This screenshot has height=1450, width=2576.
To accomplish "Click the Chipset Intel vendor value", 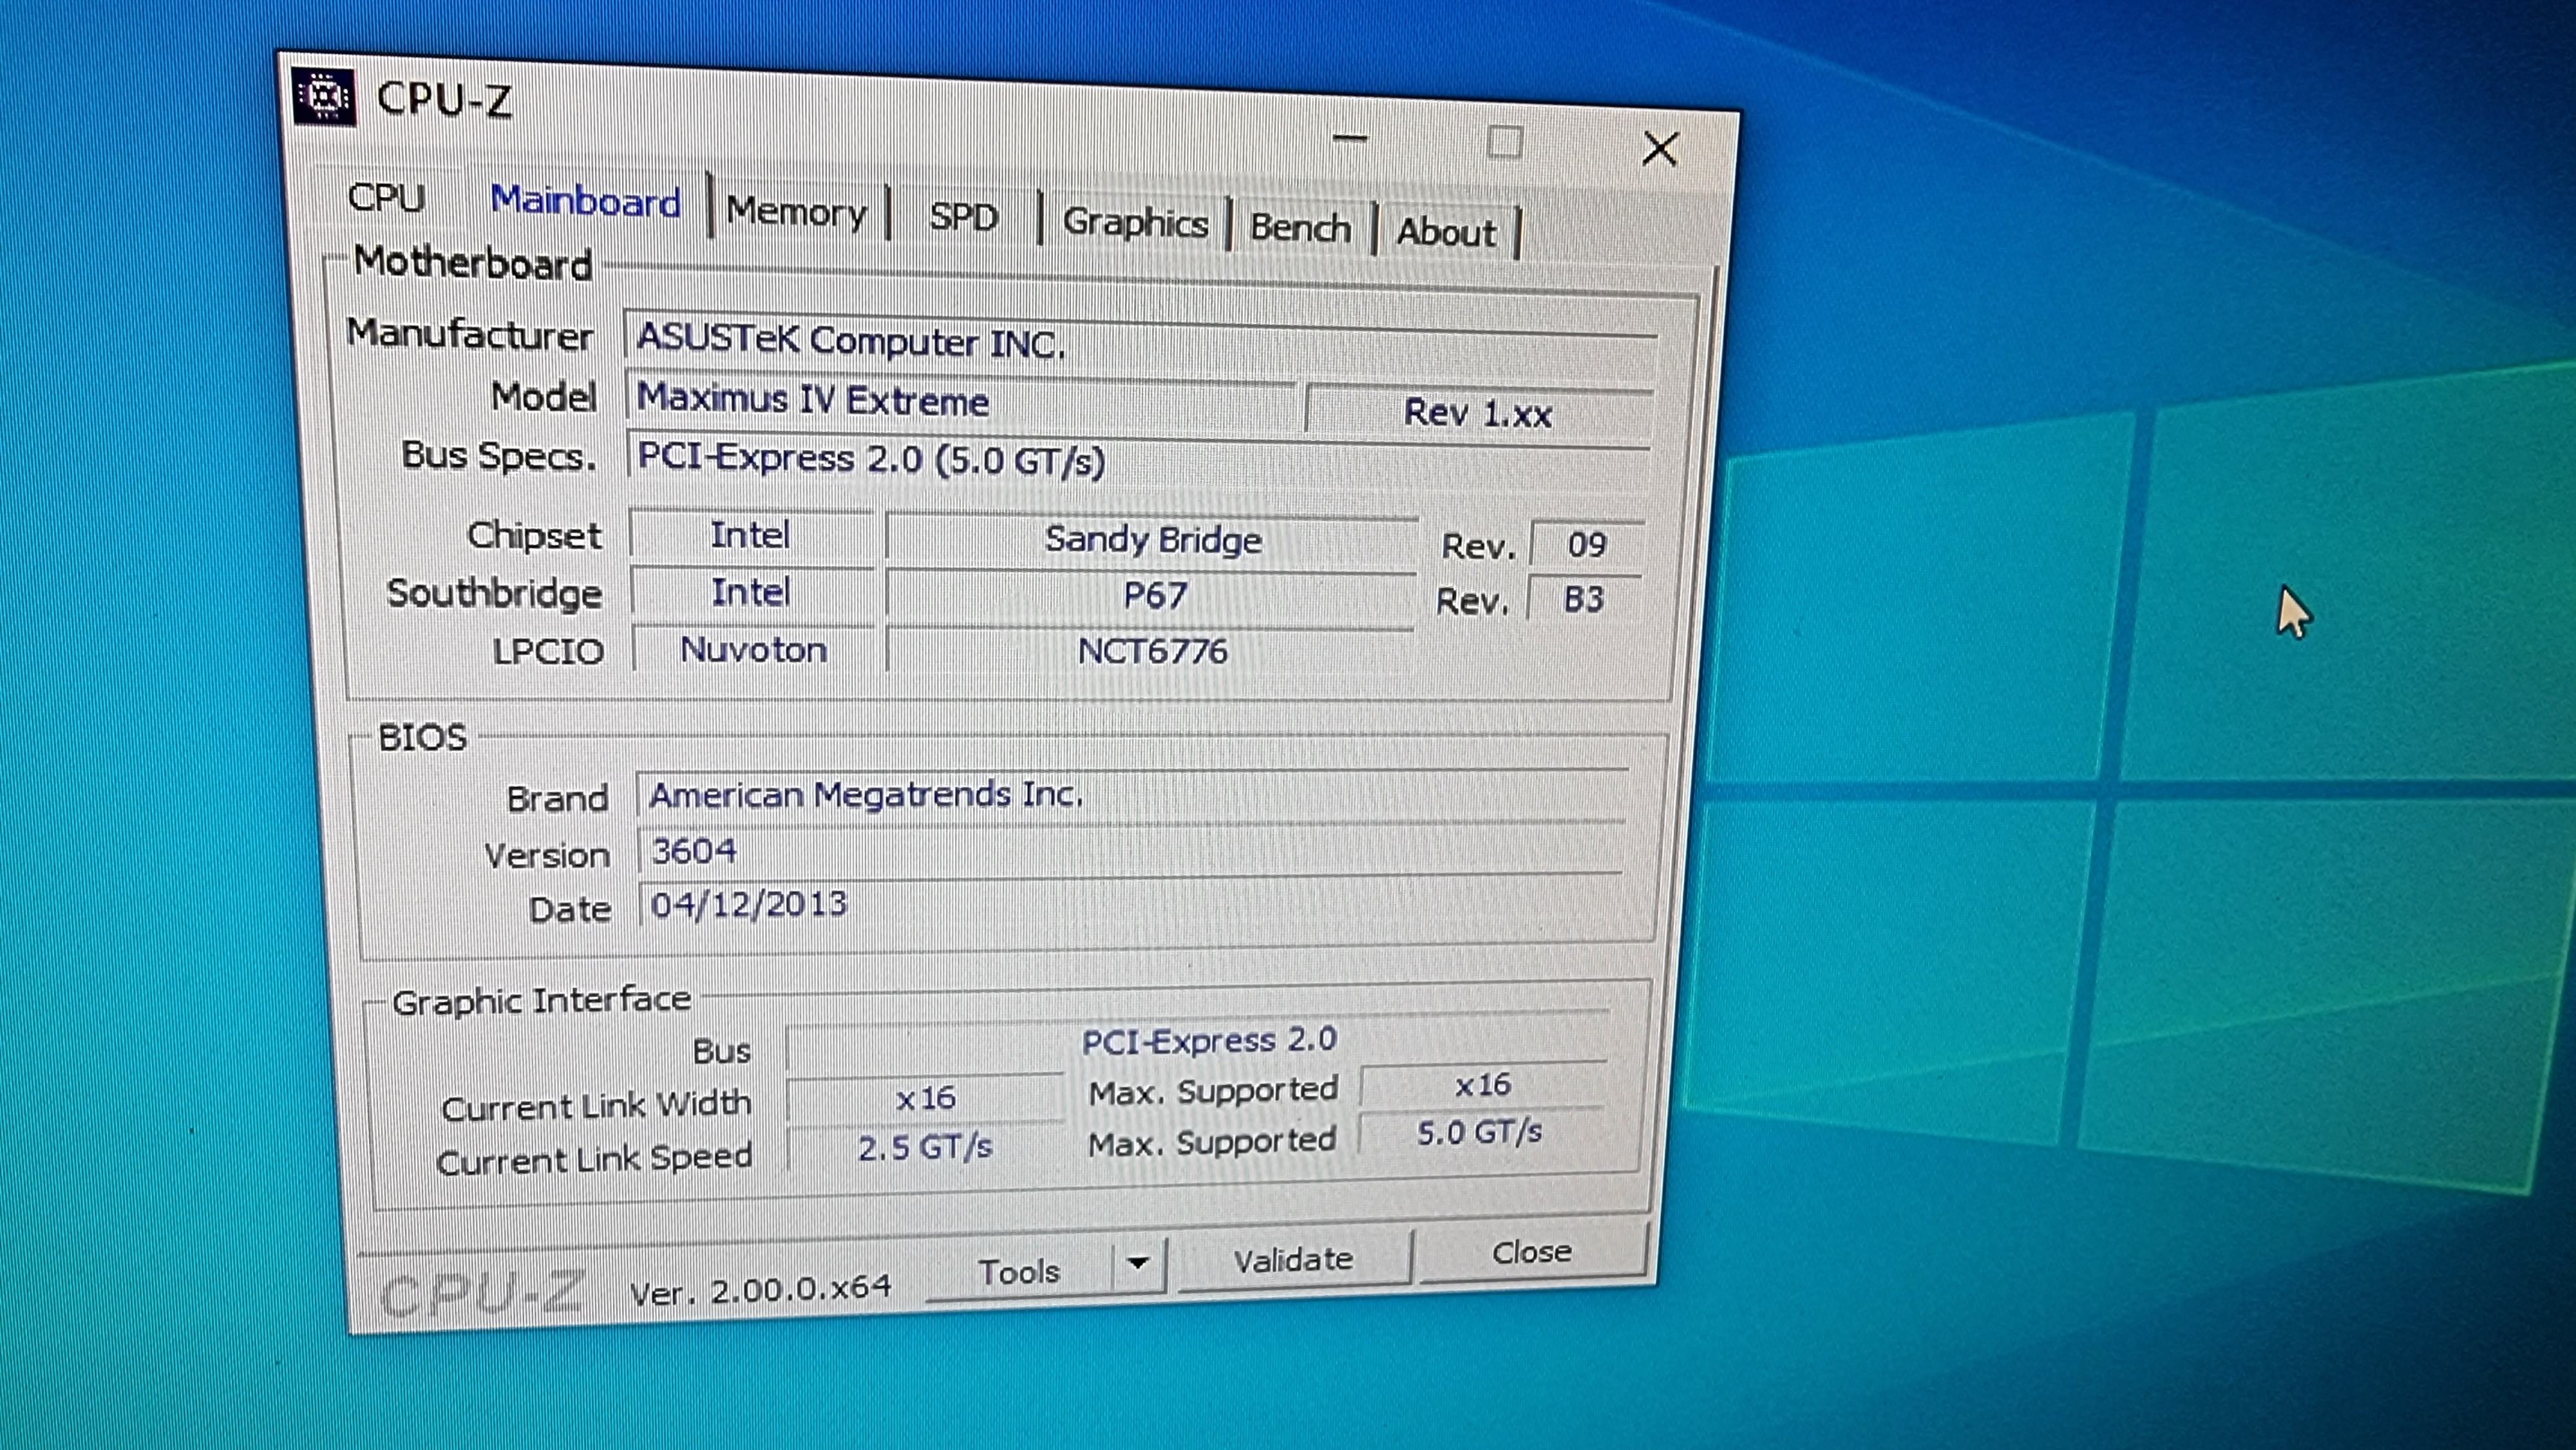I will 751,535.
